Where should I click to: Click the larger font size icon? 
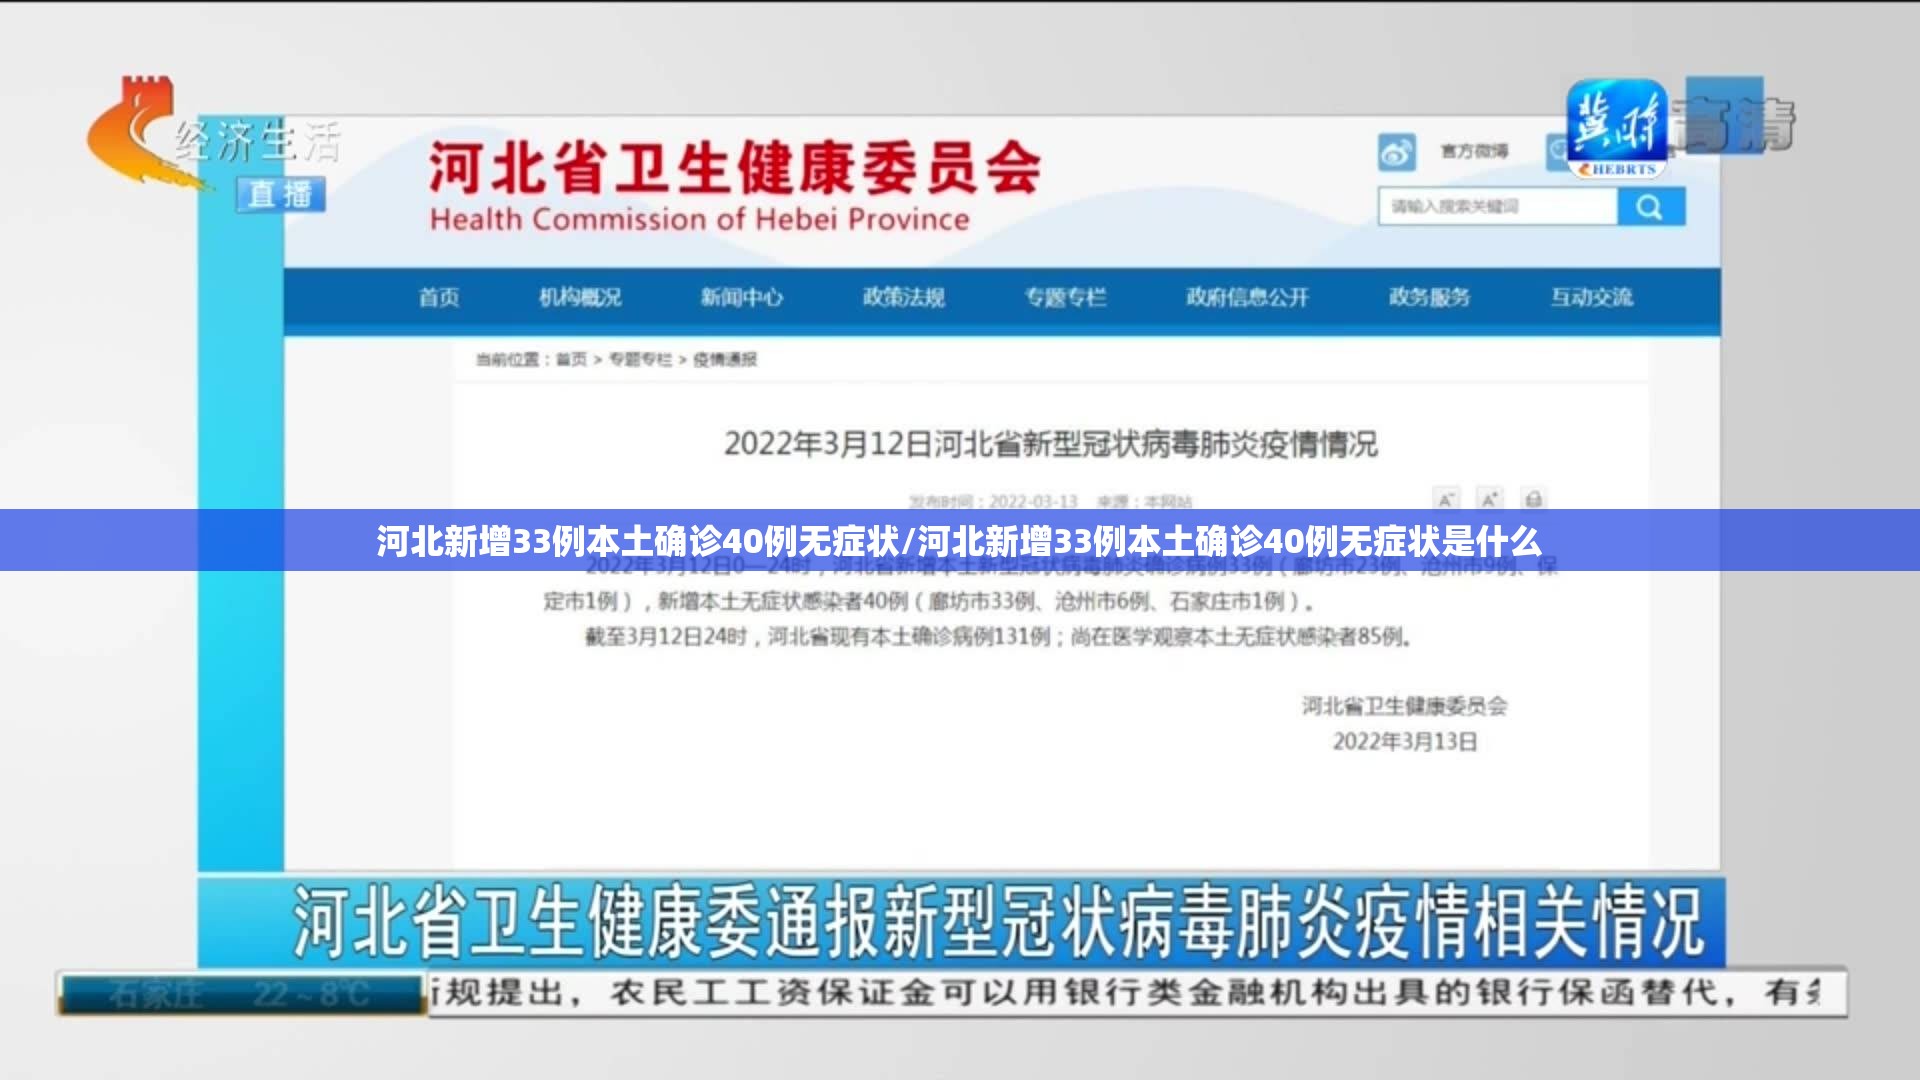tap(1490, 498)
